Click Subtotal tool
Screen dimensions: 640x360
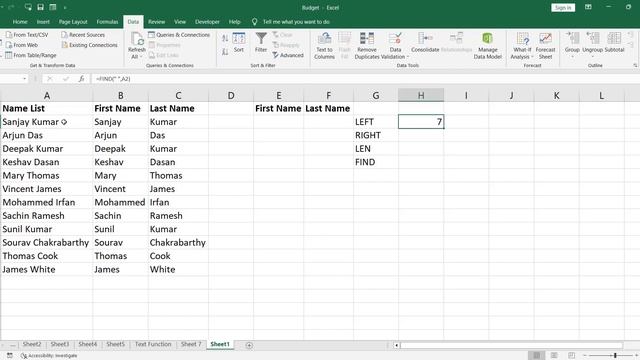(x=614, y=42)
